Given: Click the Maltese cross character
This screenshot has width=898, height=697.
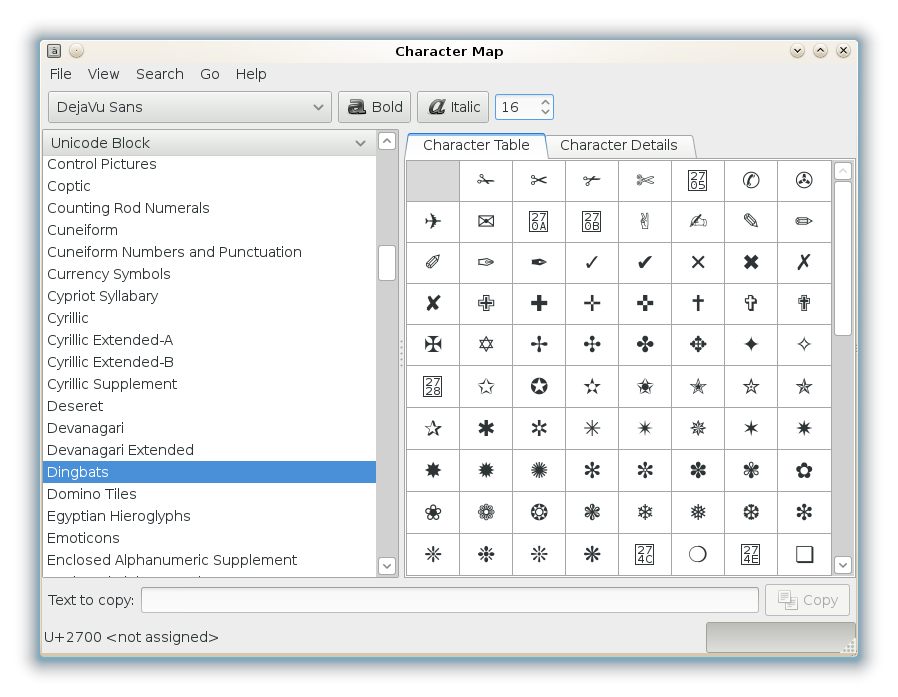Looking at the screenshot, I should click(432, 345).
